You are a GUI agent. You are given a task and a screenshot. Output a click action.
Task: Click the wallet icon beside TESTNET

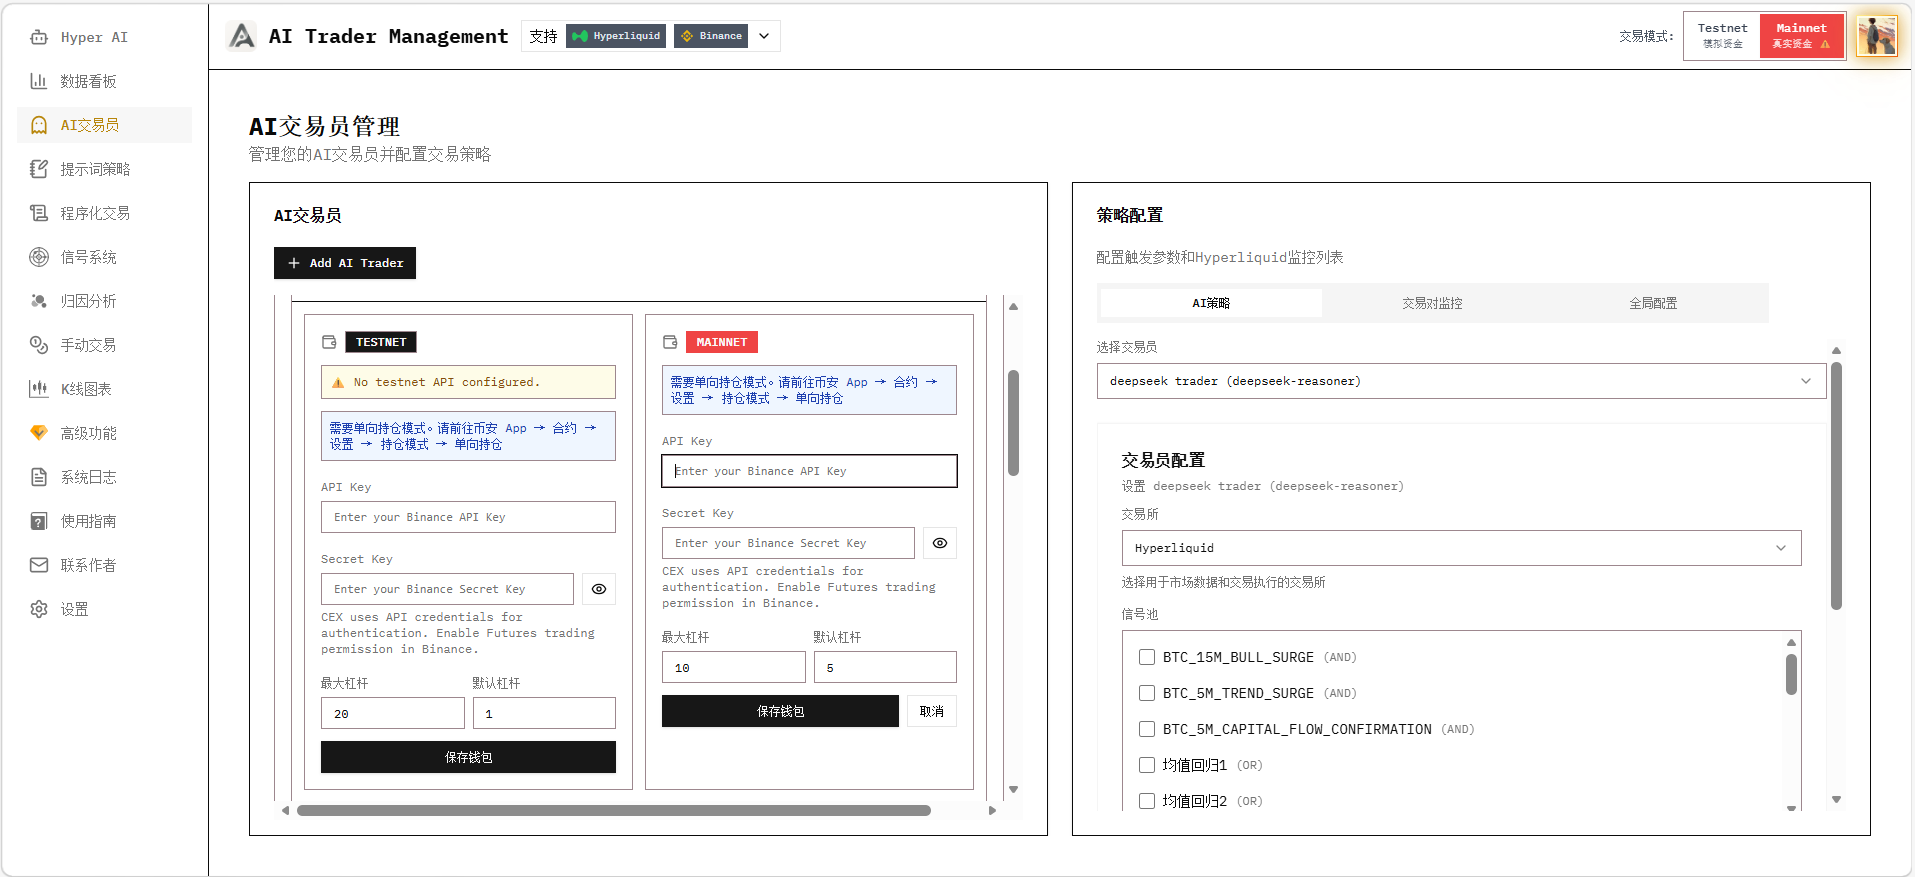[329, 342]
